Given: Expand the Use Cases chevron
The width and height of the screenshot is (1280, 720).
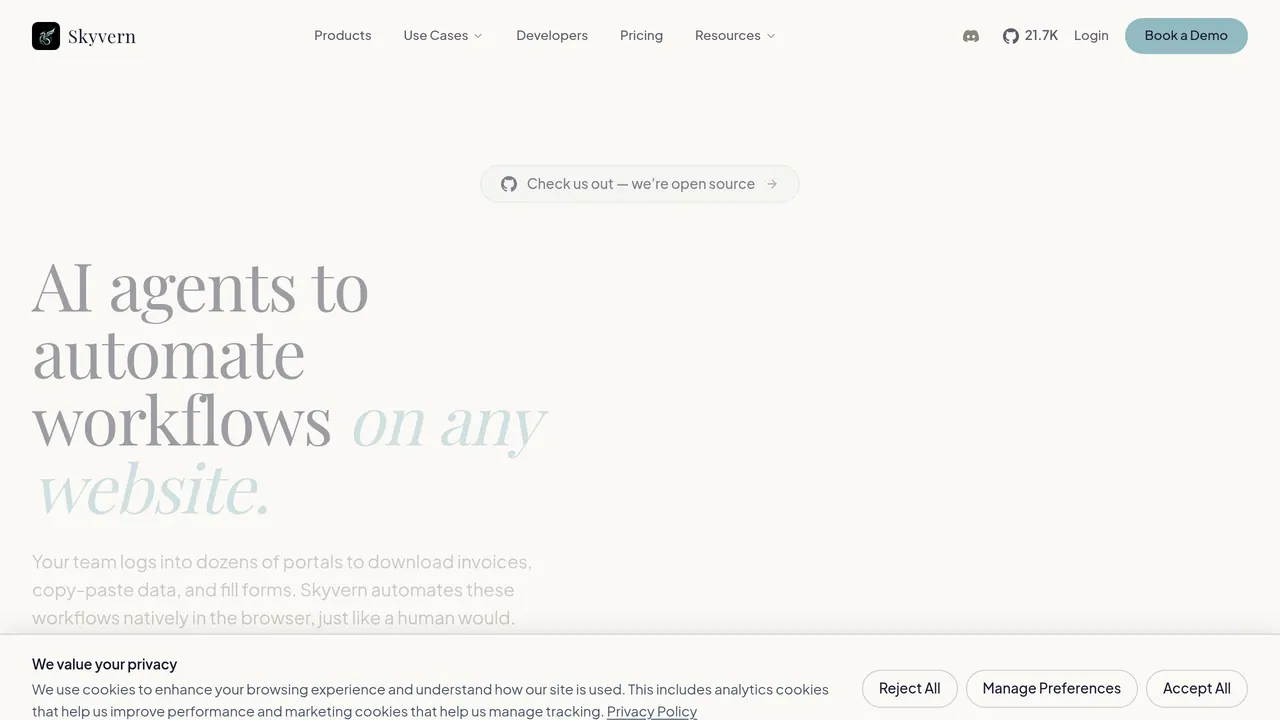Looking at the screenshot, I should (x=478, y=36).
